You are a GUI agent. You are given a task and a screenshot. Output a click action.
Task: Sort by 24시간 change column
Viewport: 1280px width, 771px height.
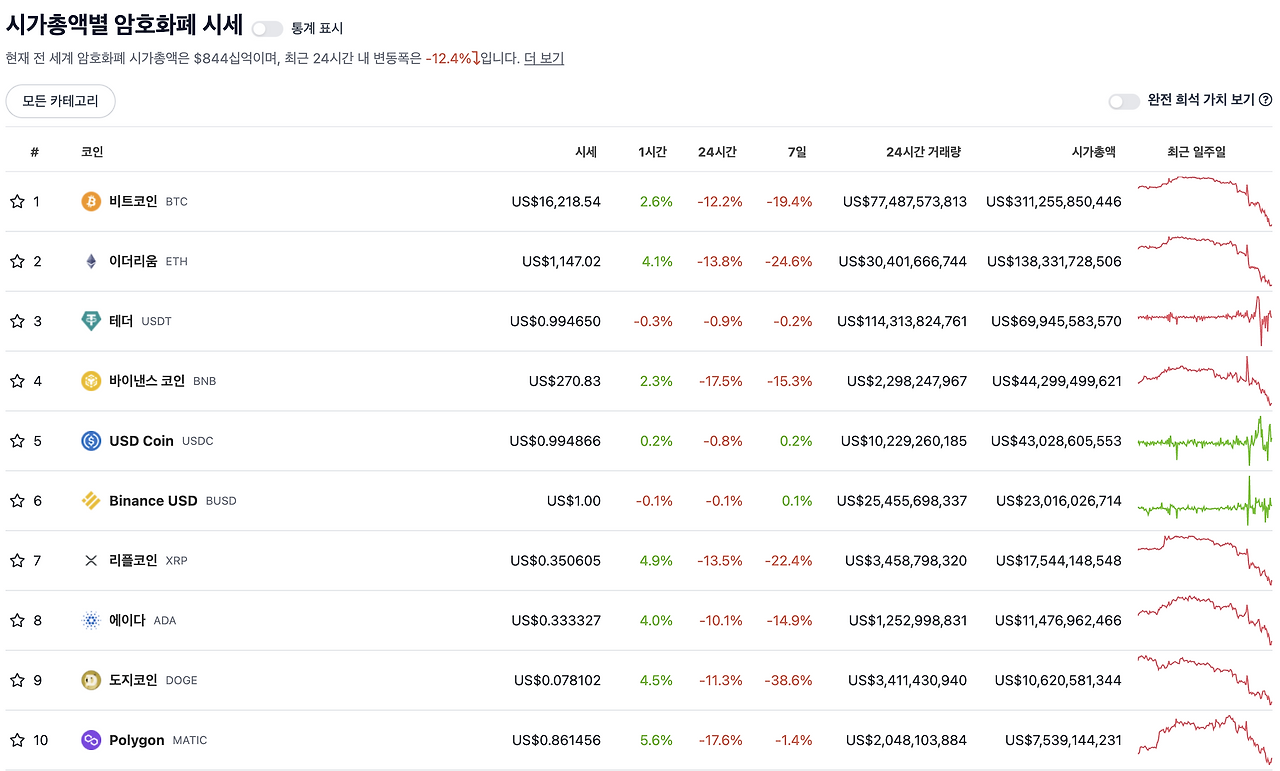point(717,152)
